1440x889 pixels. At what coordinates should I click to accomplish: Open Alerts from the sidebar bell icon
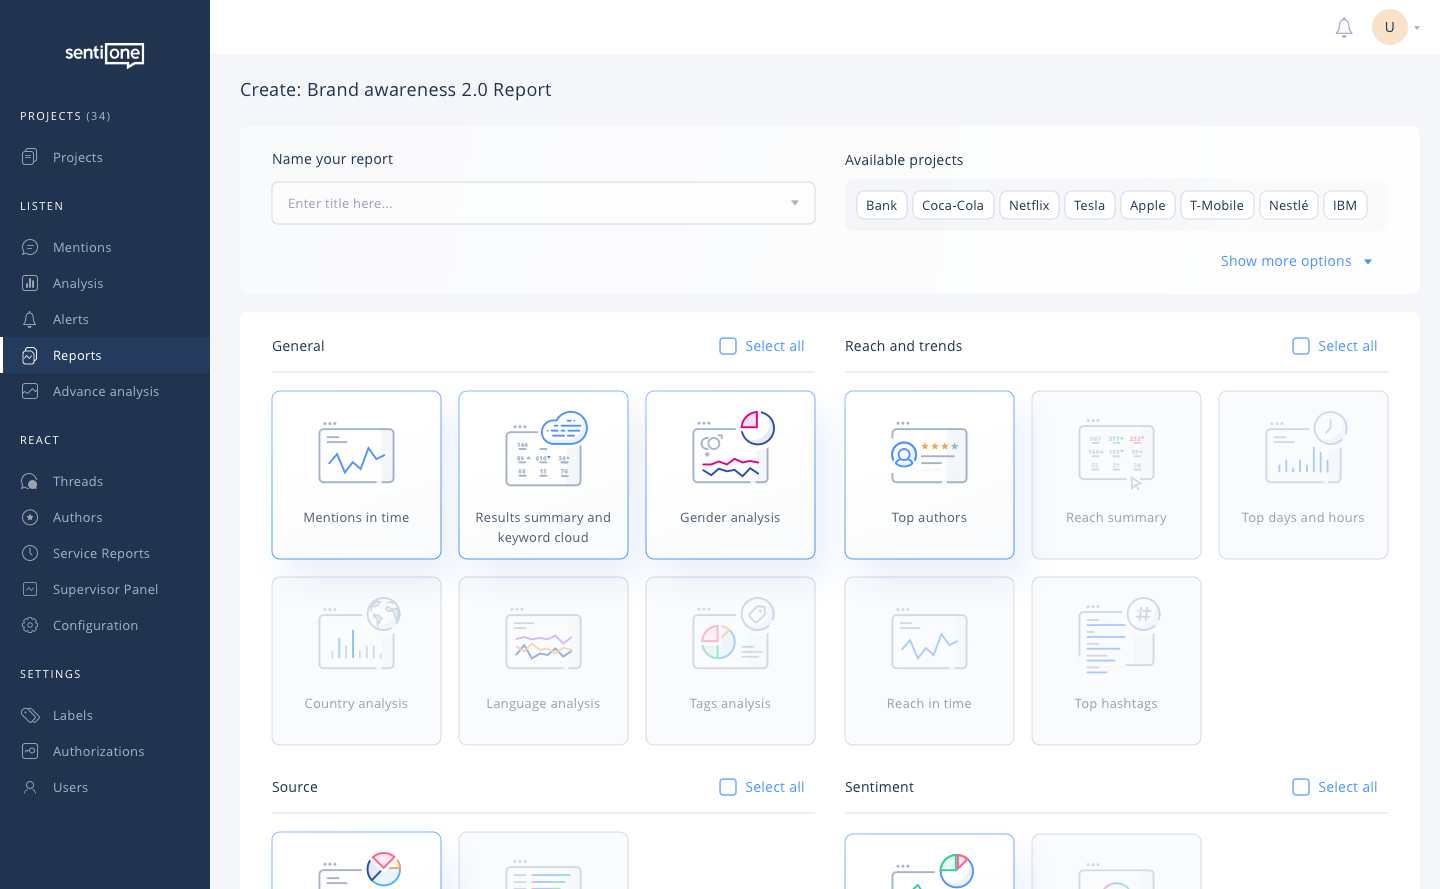30,319
